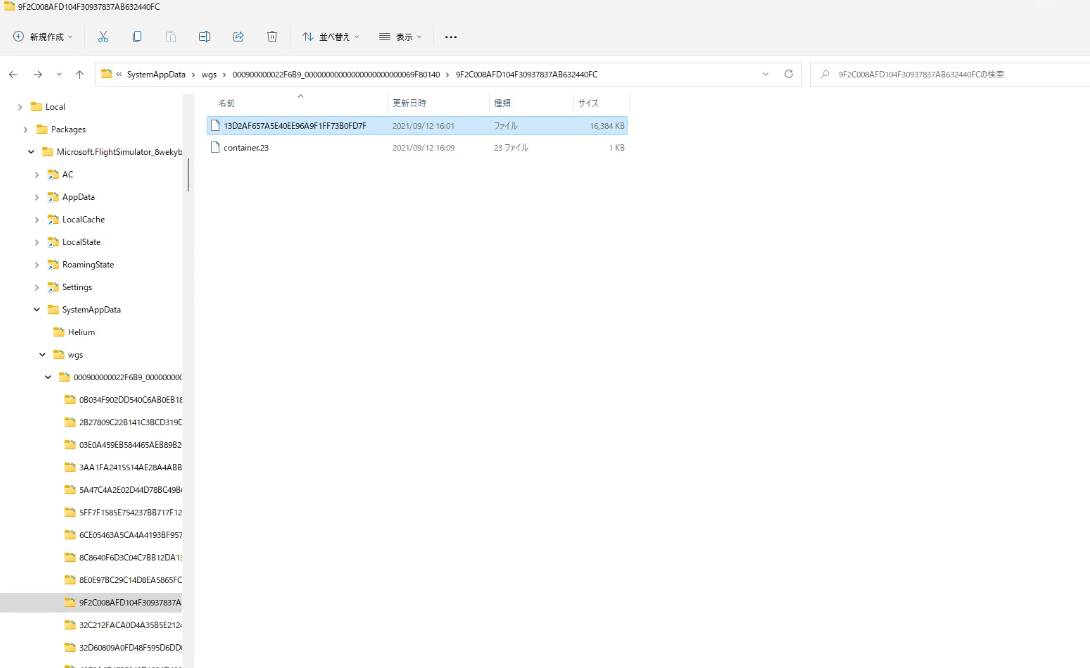Select the container.23 file
Viewport: 1090px width, 668px height.
(246, 148)
